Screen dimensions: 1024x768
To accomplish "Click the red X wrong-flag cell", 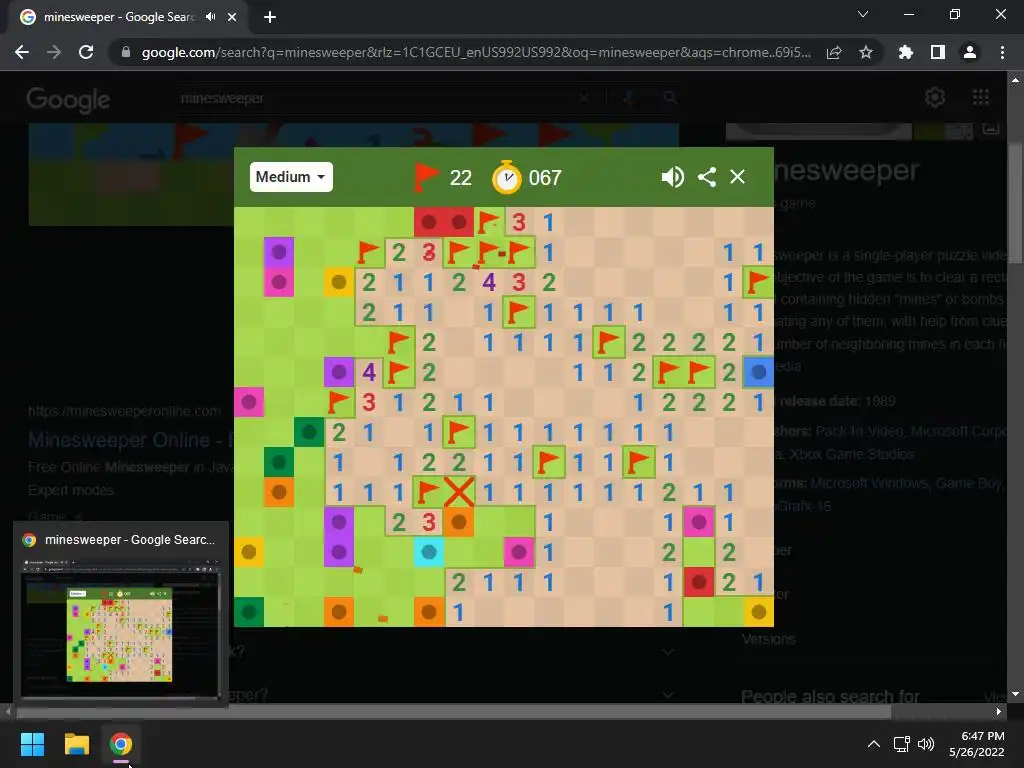I will (459, 492).
